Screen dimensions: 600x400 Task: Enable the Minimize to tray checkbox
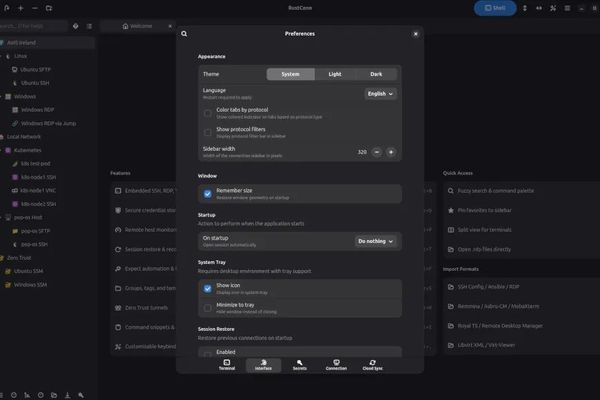[208, 308]
